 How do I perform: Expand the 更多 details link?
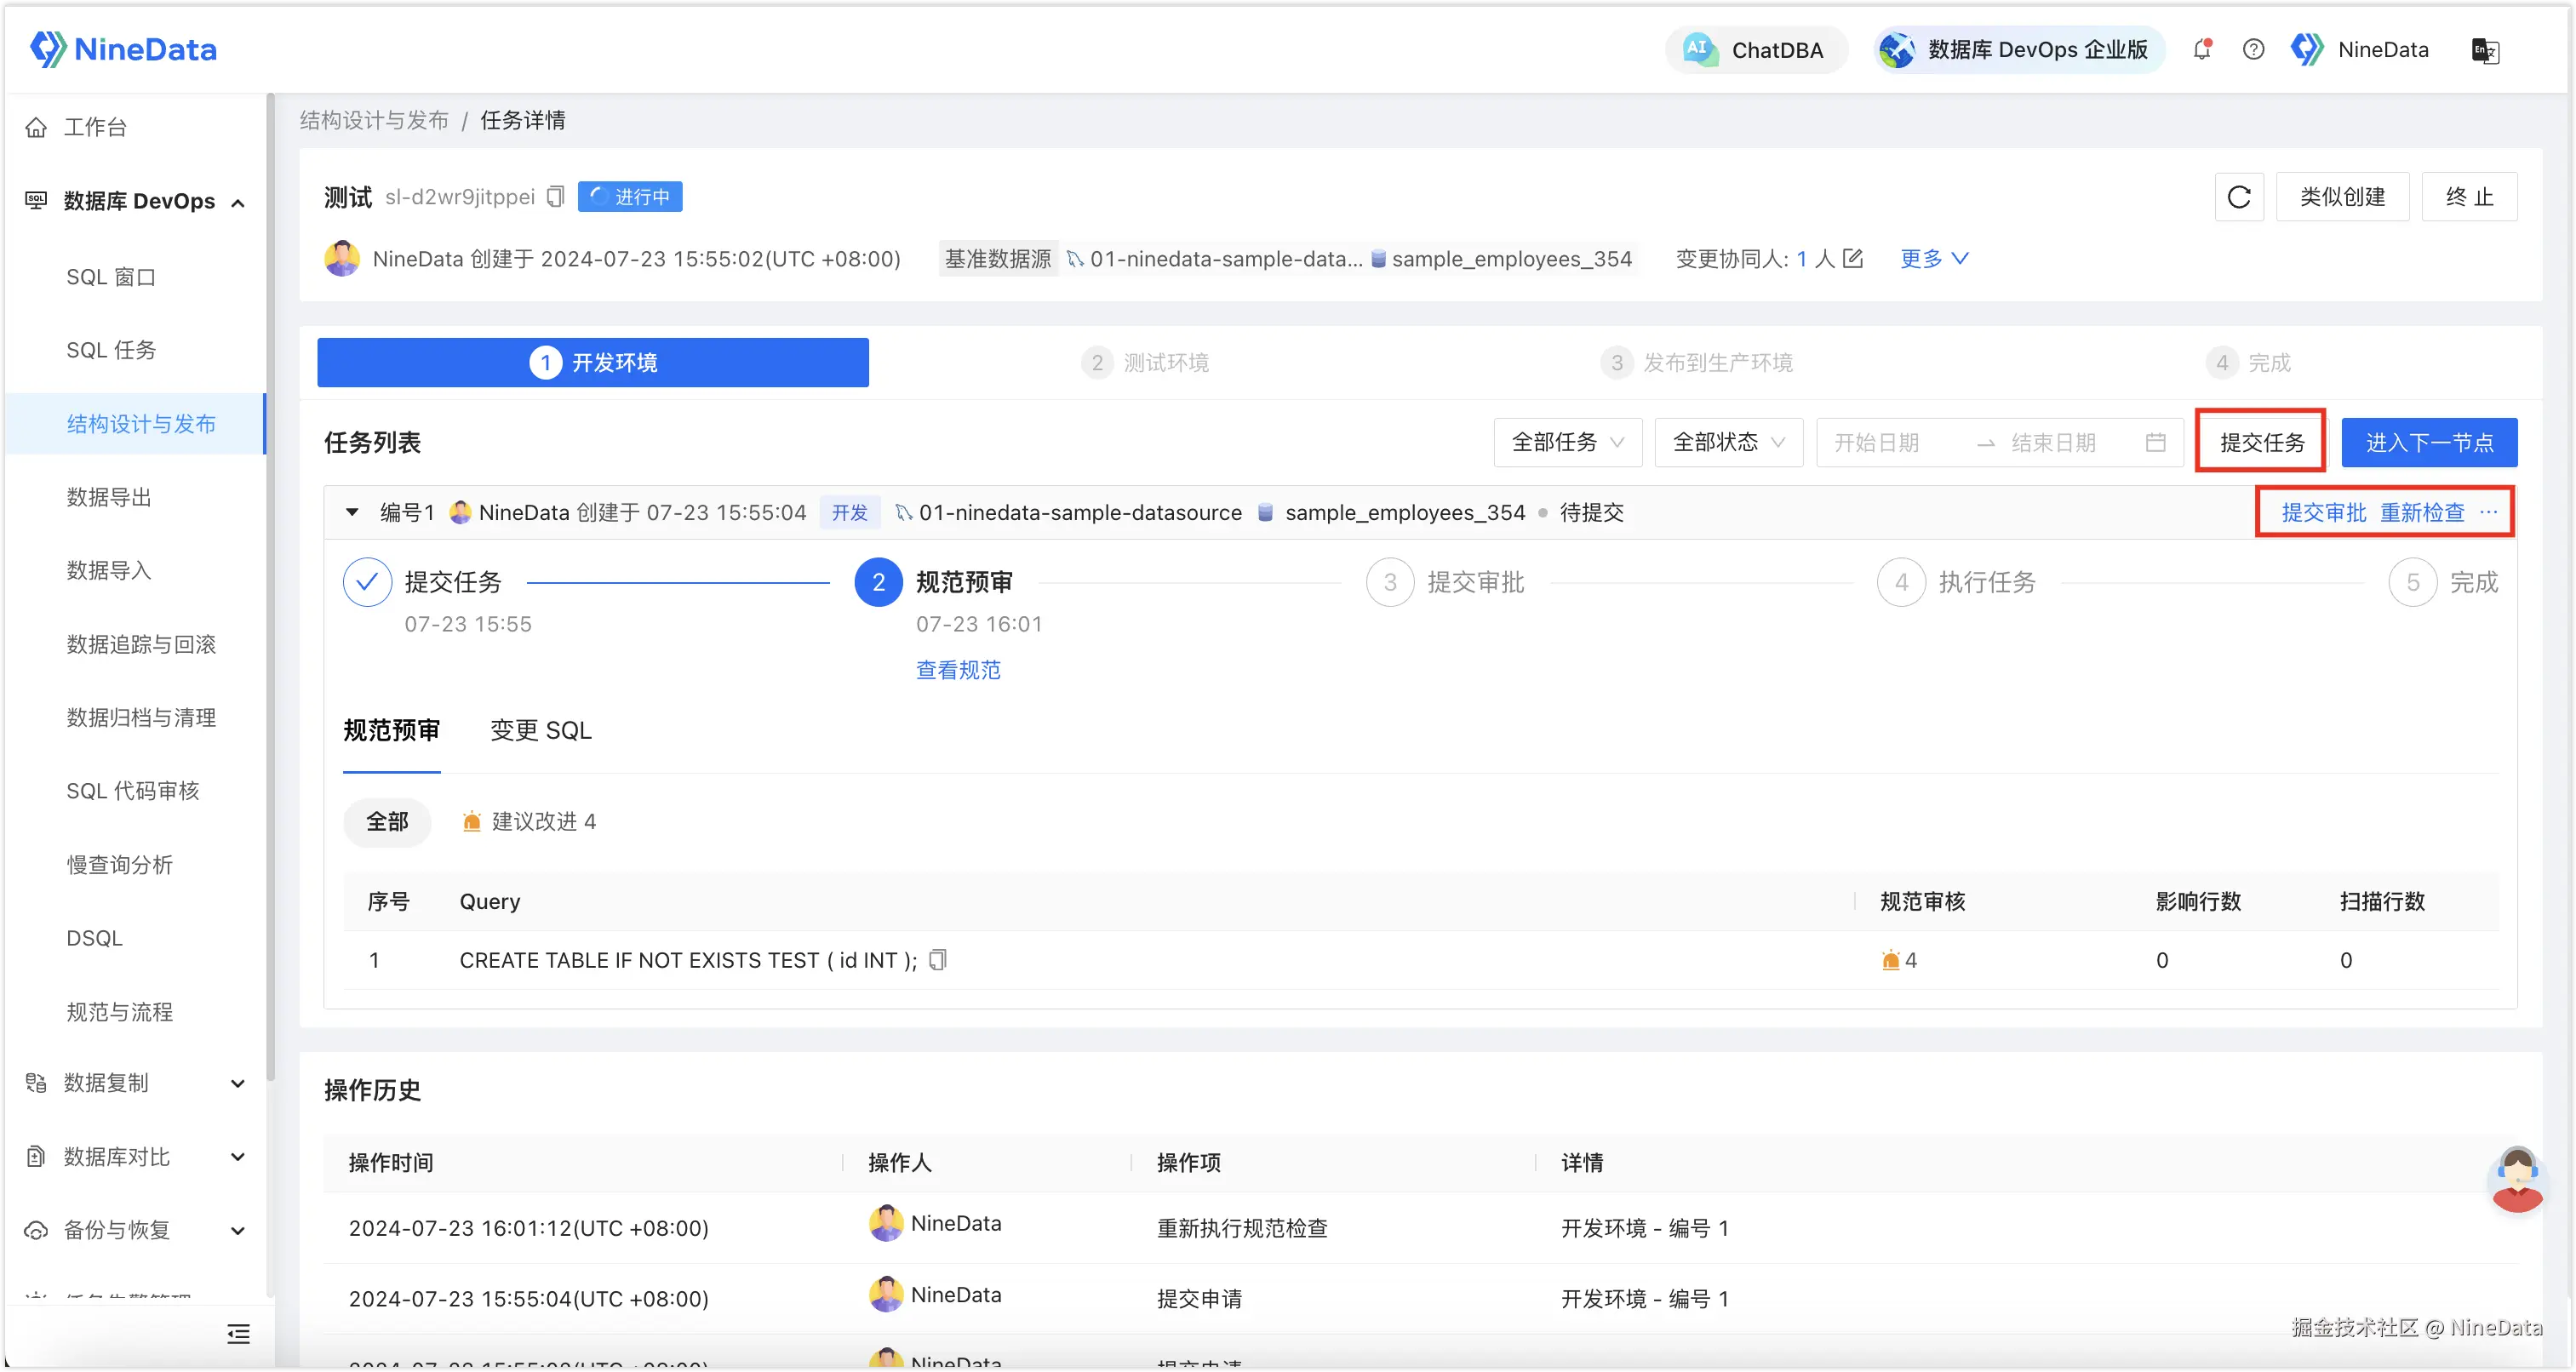pos(1934,259)
